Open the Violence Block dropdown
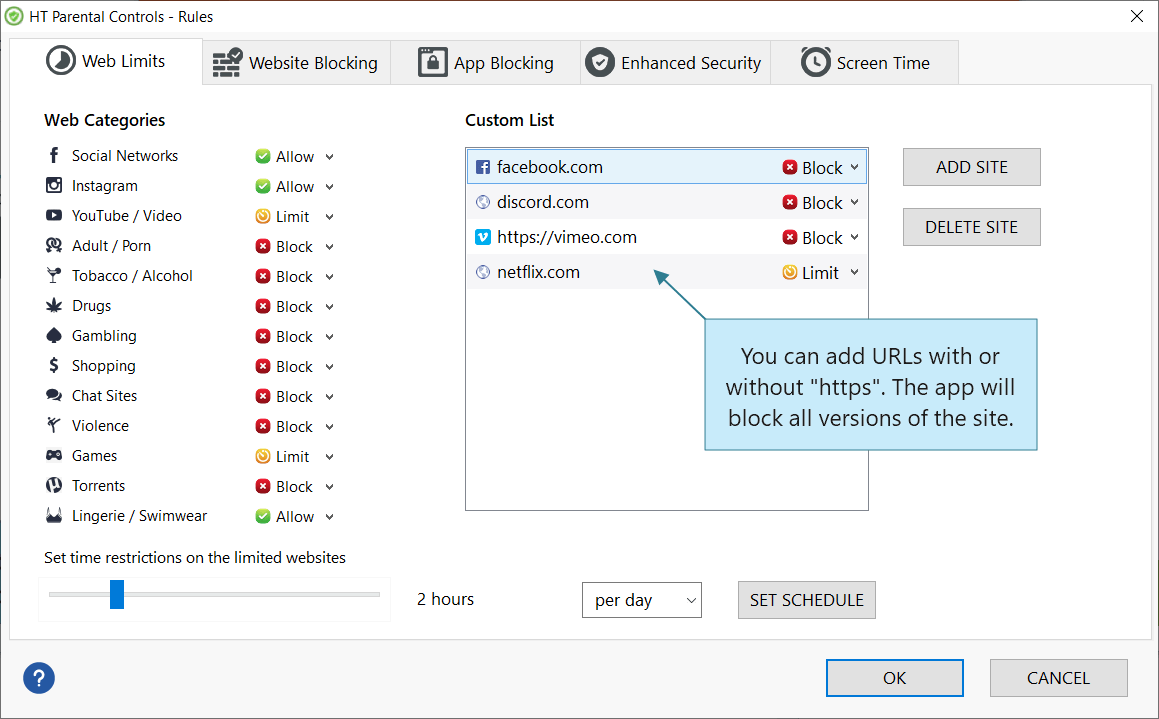 pos(330,426)
